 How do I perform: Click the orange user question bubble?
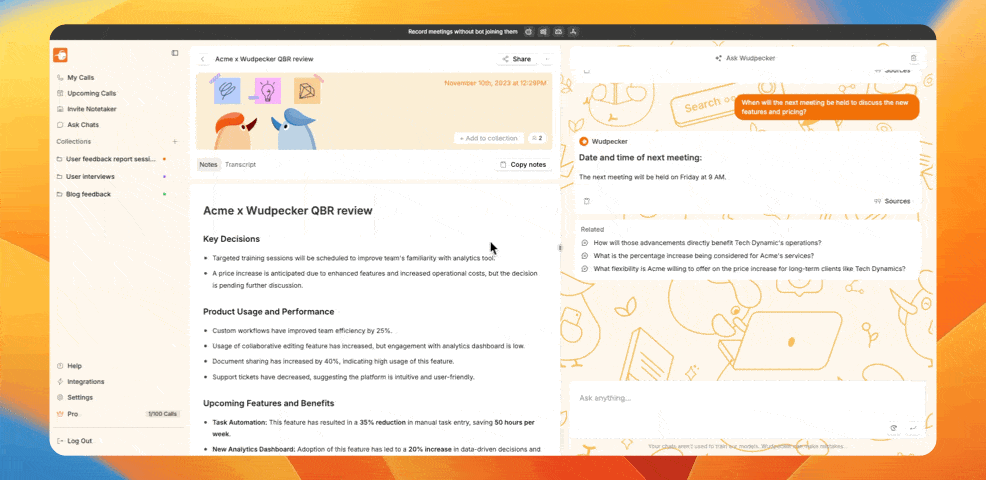tap(826, 107)
